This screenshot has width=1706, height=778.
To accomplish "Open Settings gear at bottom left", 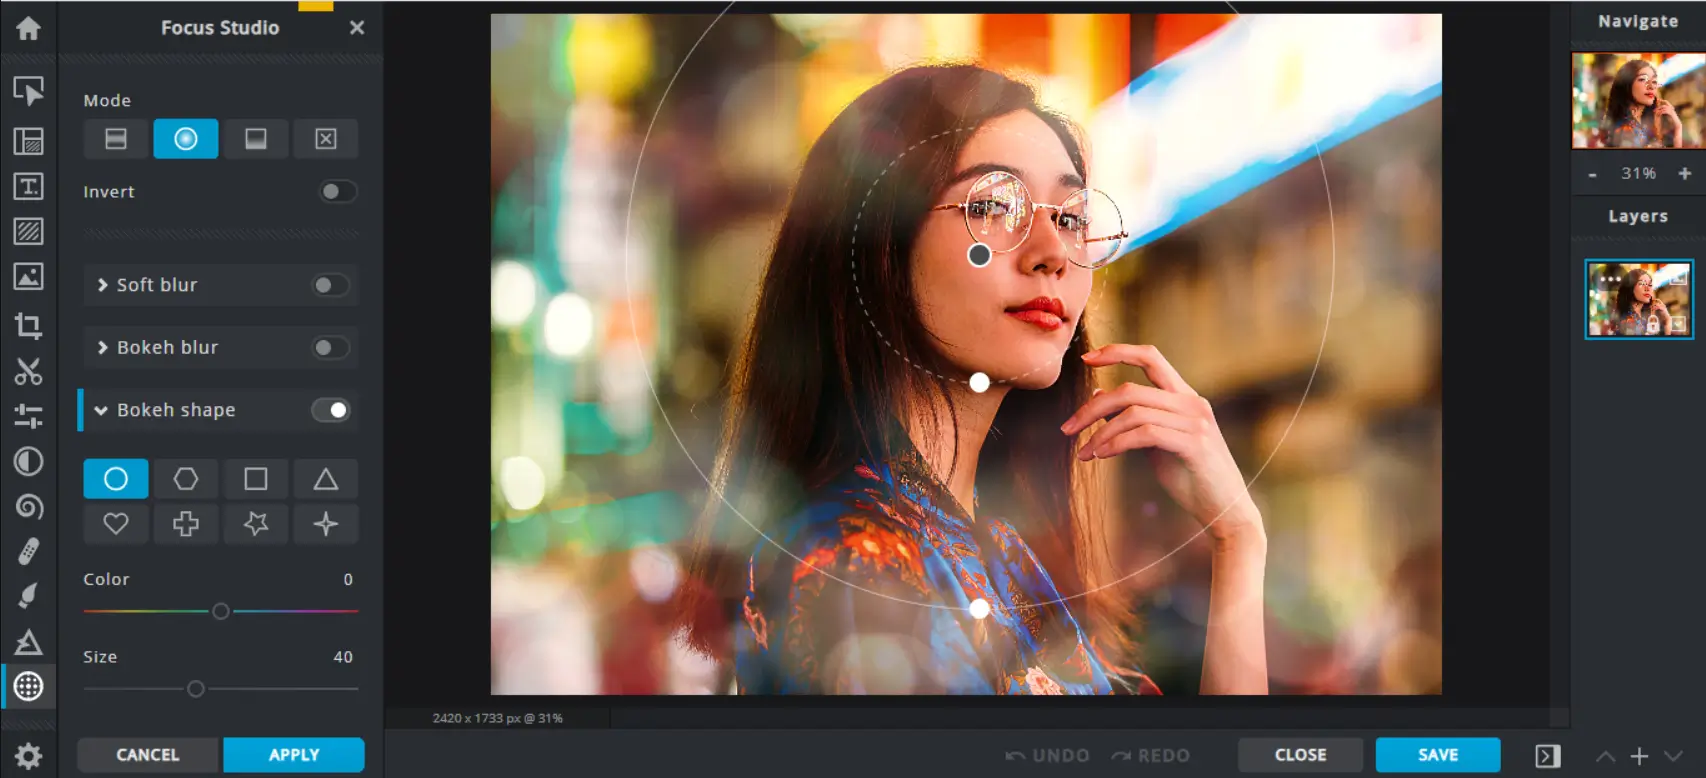I will click(28, 756).
